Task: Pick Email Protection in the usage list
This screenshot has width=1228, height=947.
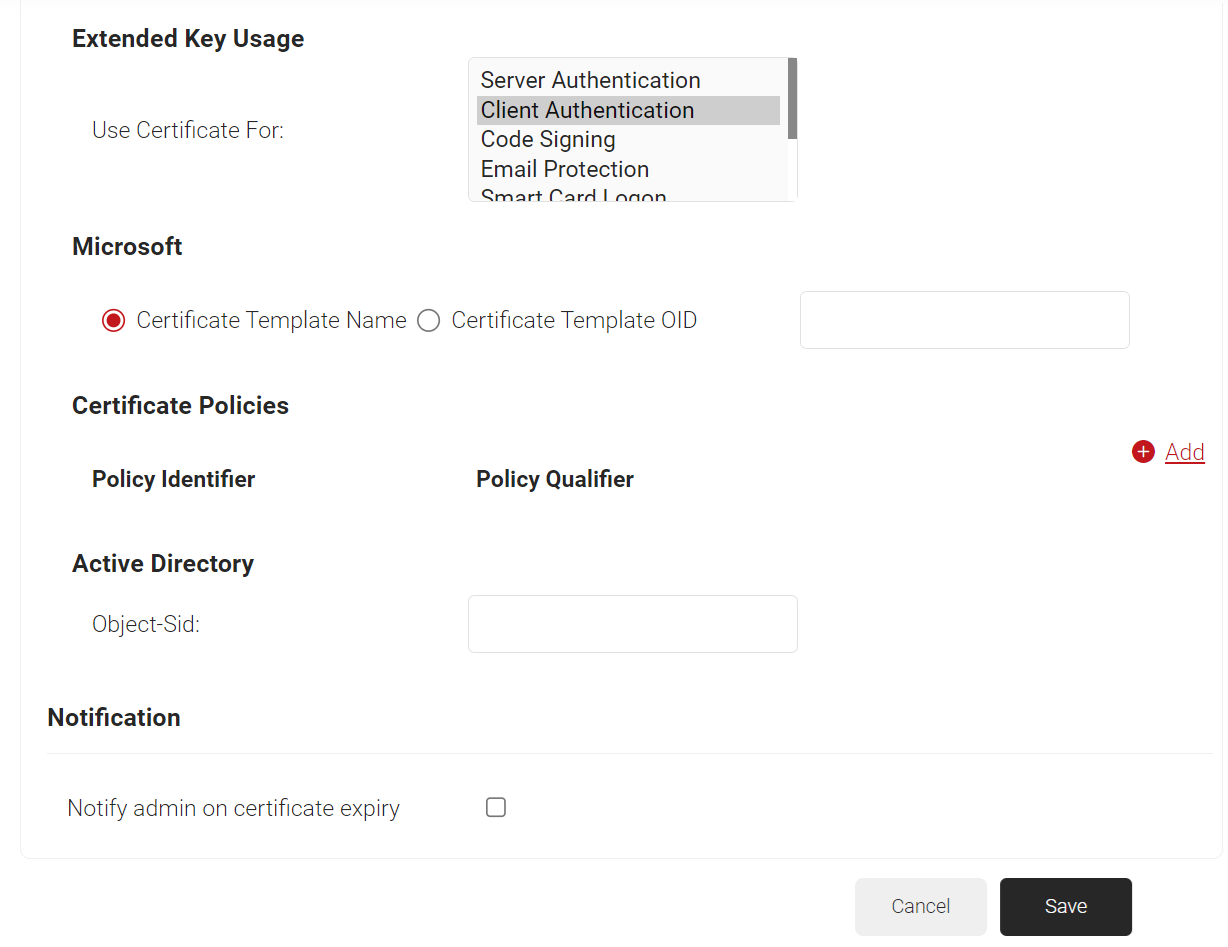Action: tap(564, 169)
